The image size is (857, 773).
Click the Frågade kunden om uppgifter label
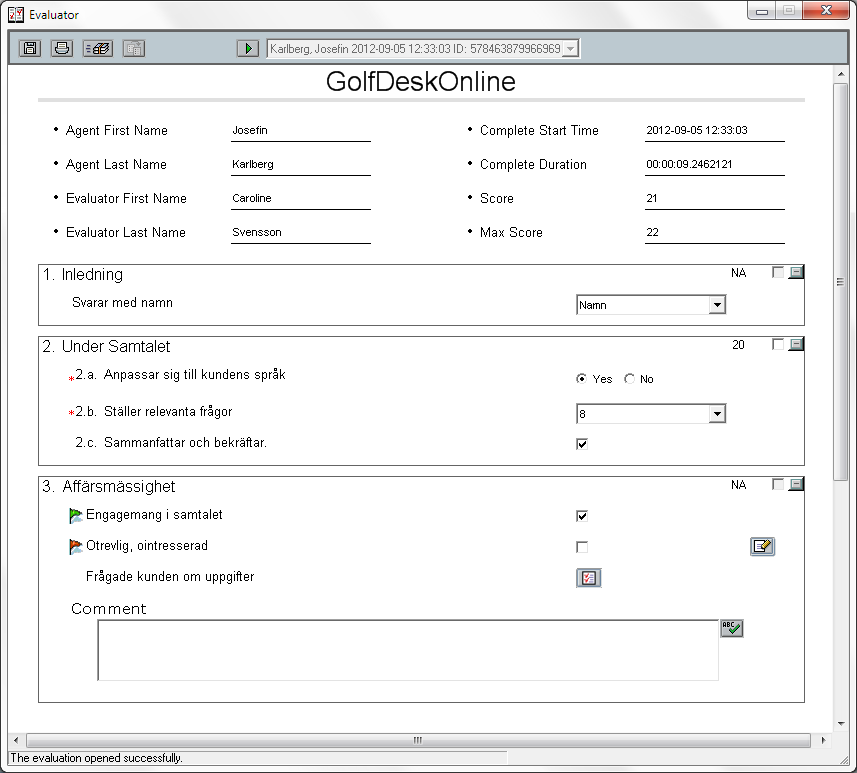[x=170, y=577]
